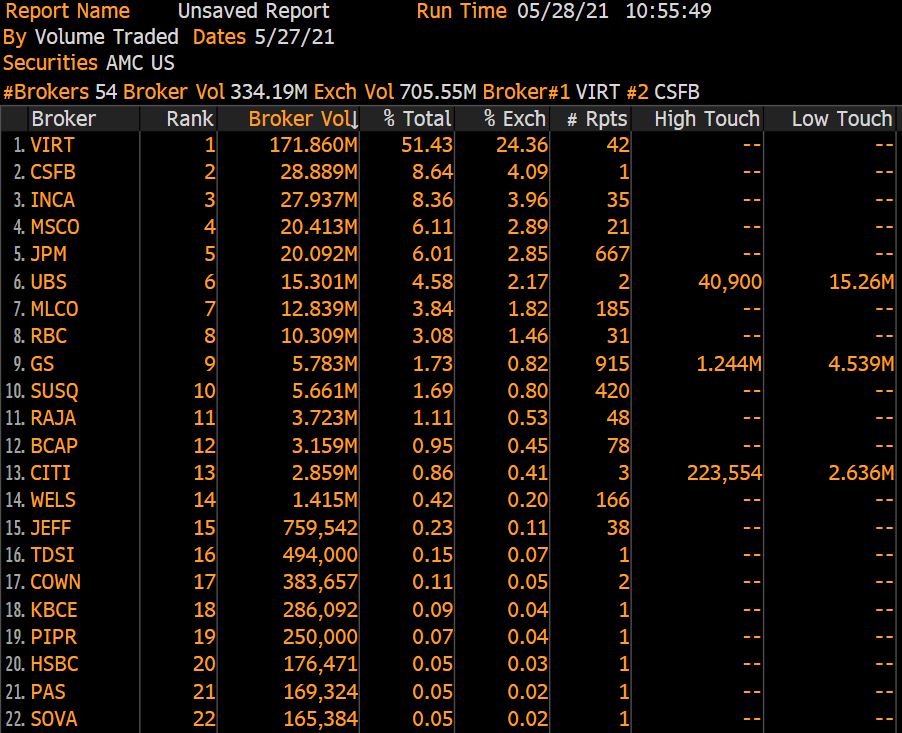Click JEFF broker volume 759,542
The height and width of the screenshot is (733, 902).
pos(320,527)
